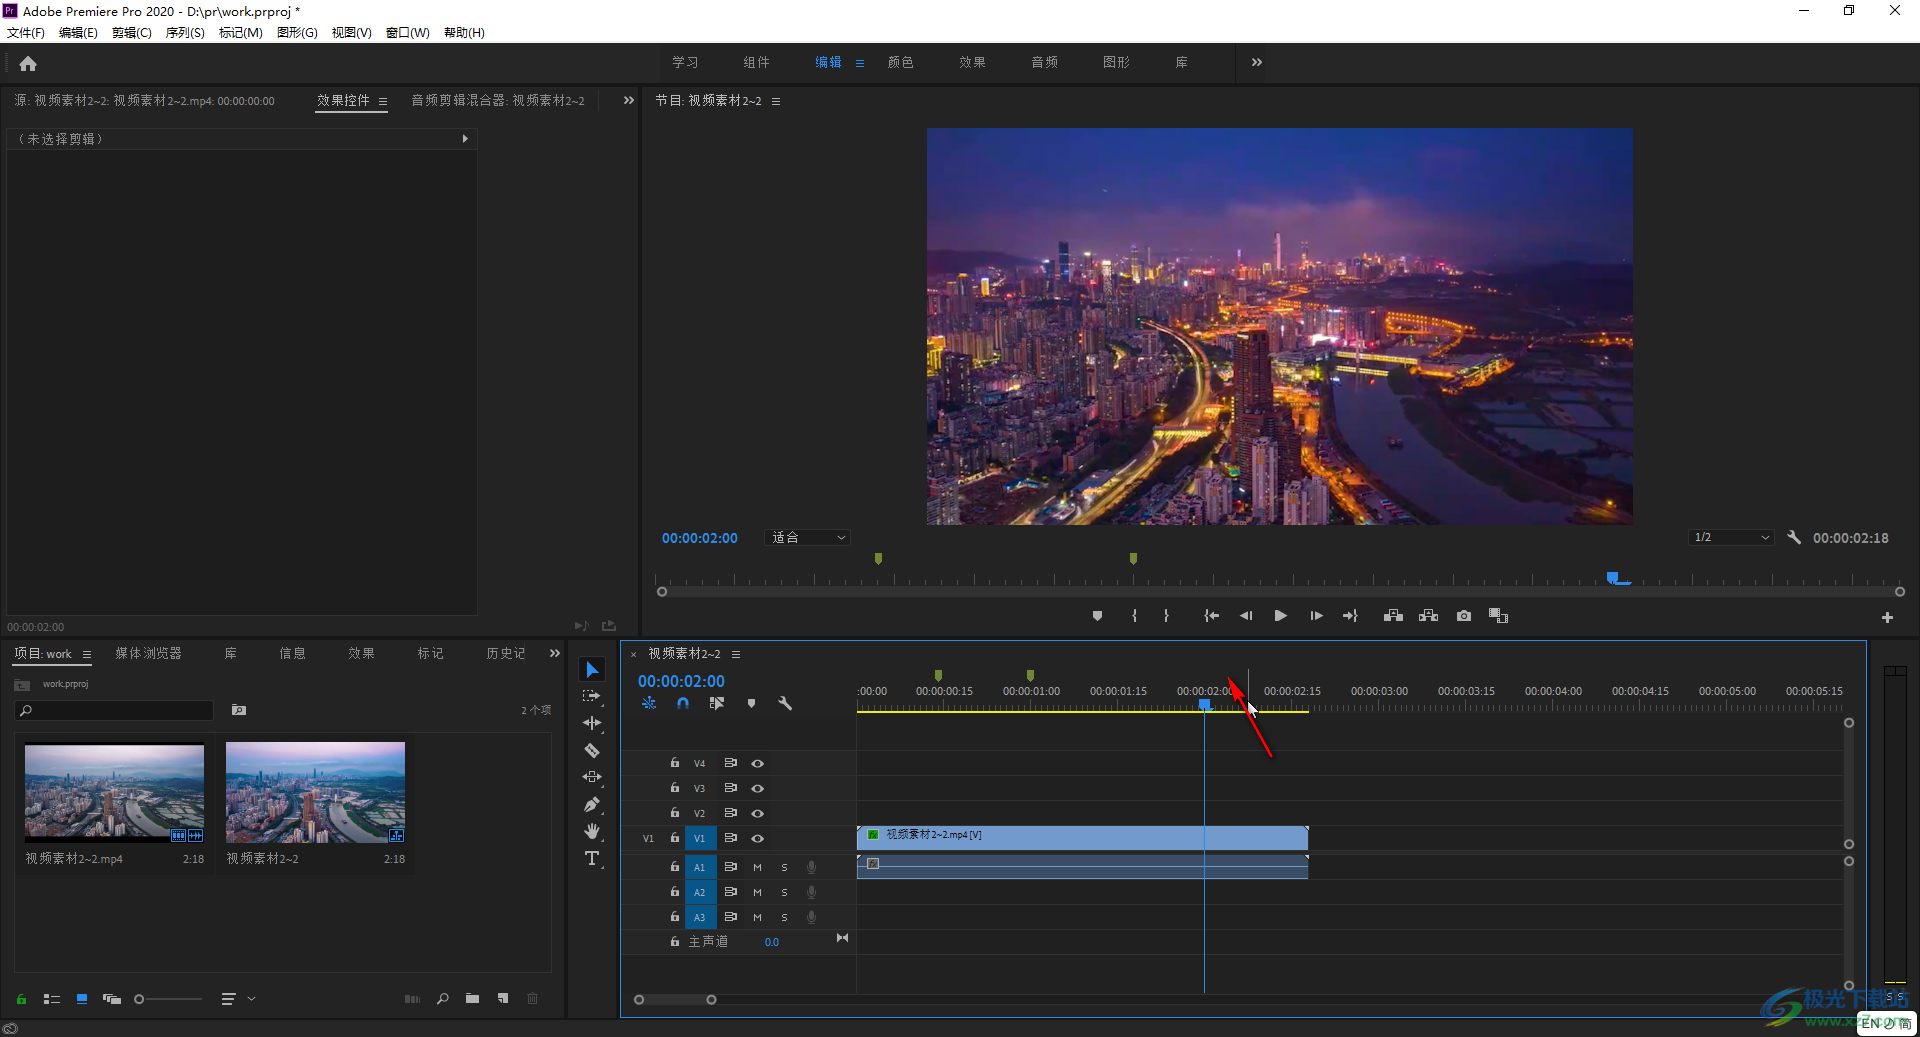Open the 文件 menu
This screenshot has width=1920, height=1037.
(26, 33)
